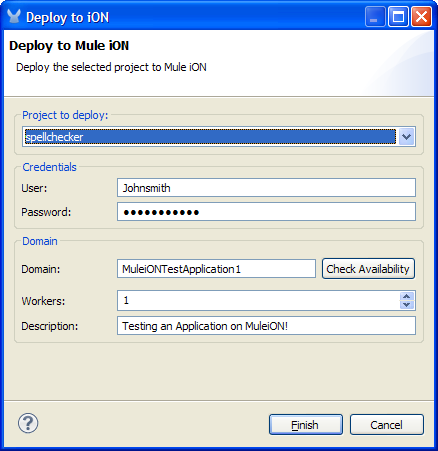Click the Description text field

click(266, 326)
